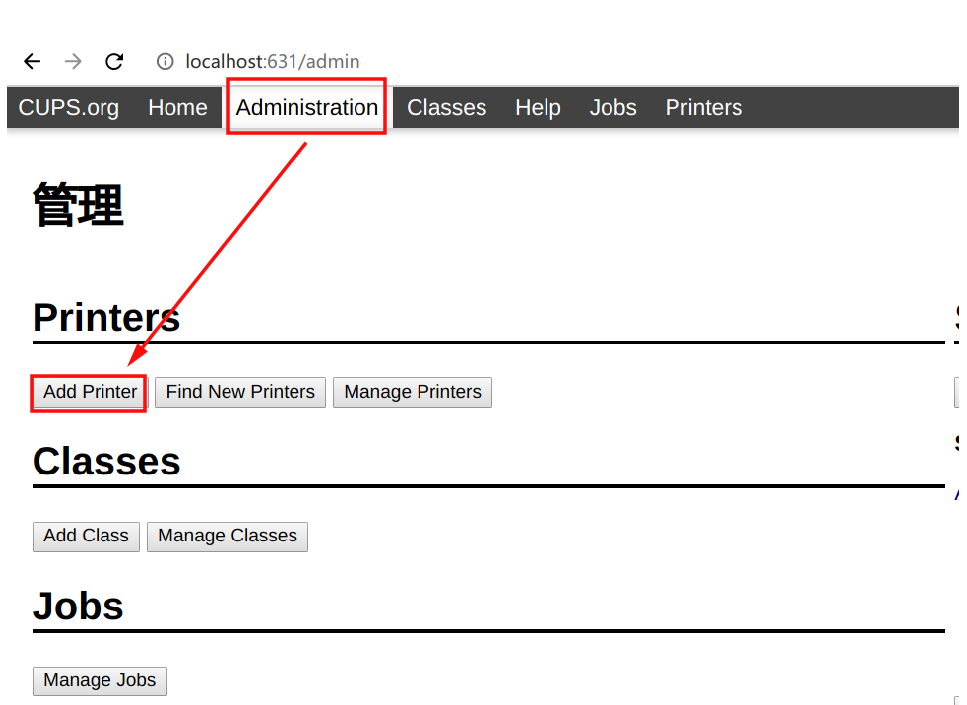Click the browser forward arrow

click(x=73, y=62)
